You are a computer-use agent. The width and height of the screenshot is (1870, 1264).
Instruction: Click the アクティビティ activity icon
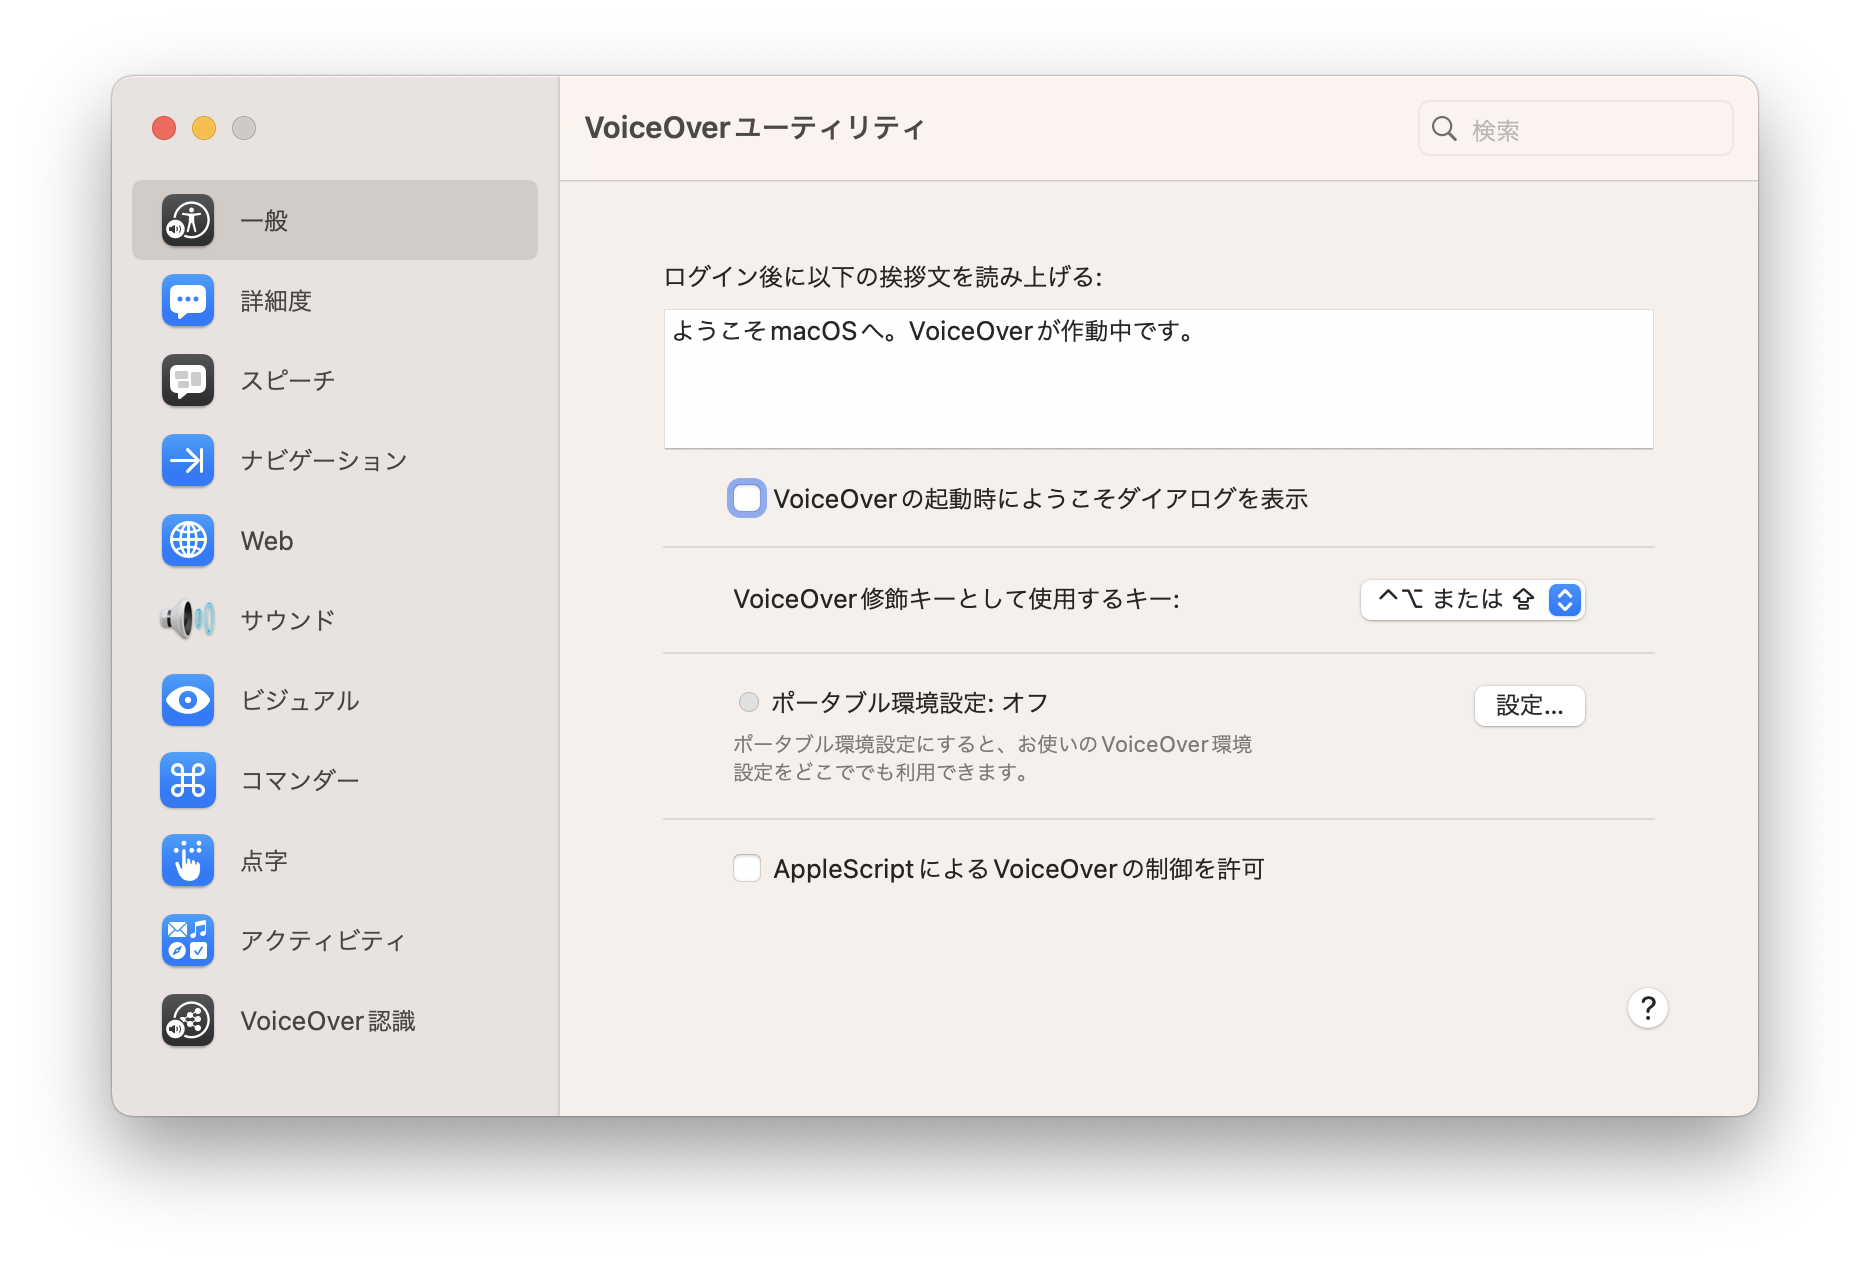pyautogui.click(x=187, y=940)
